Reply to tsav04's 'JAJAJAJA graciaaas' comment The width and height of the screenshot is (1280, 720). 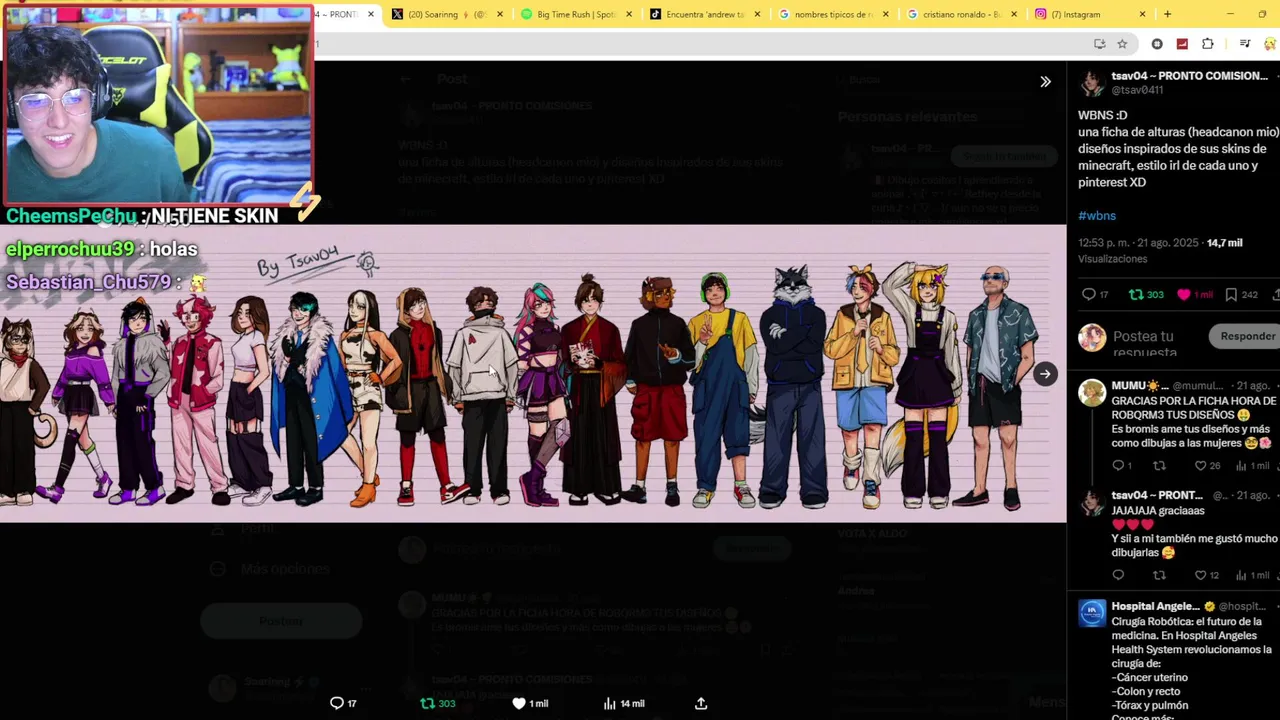click(x=1118, y=575)
